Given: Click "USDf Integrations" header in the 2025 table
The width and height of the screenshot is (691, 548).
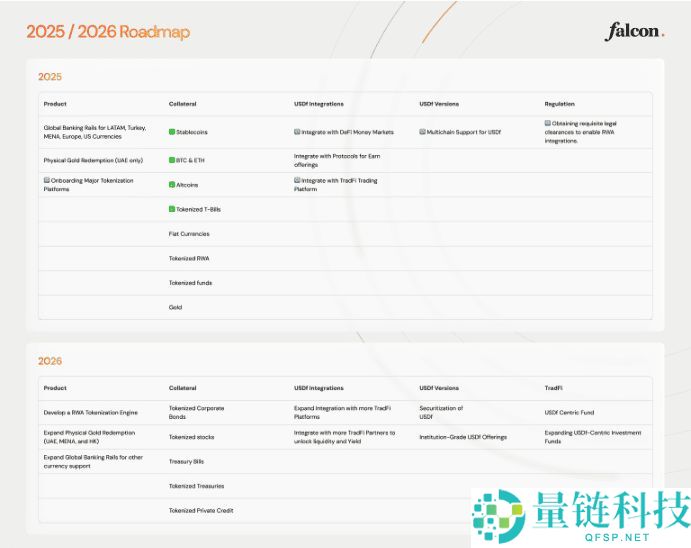Looking at the screenshot, I should pyautogui.click(x=319, y=104).
